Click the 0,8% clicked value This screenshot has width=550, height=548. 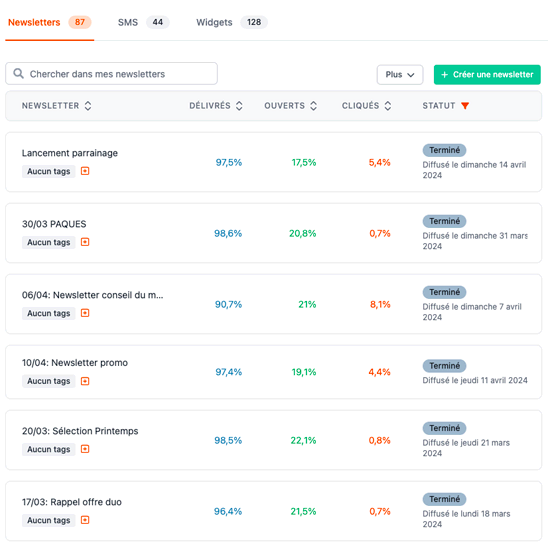[x=380, y=440]
